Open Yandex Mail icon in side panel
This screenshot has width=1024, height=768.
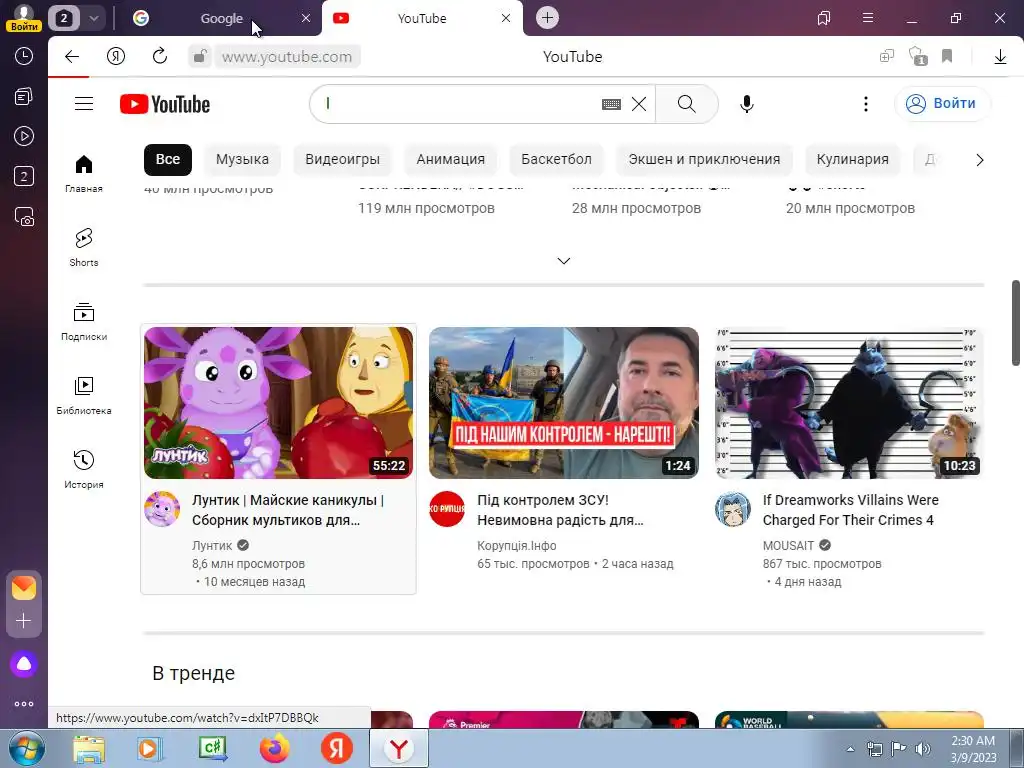click(x=24, y=588)
